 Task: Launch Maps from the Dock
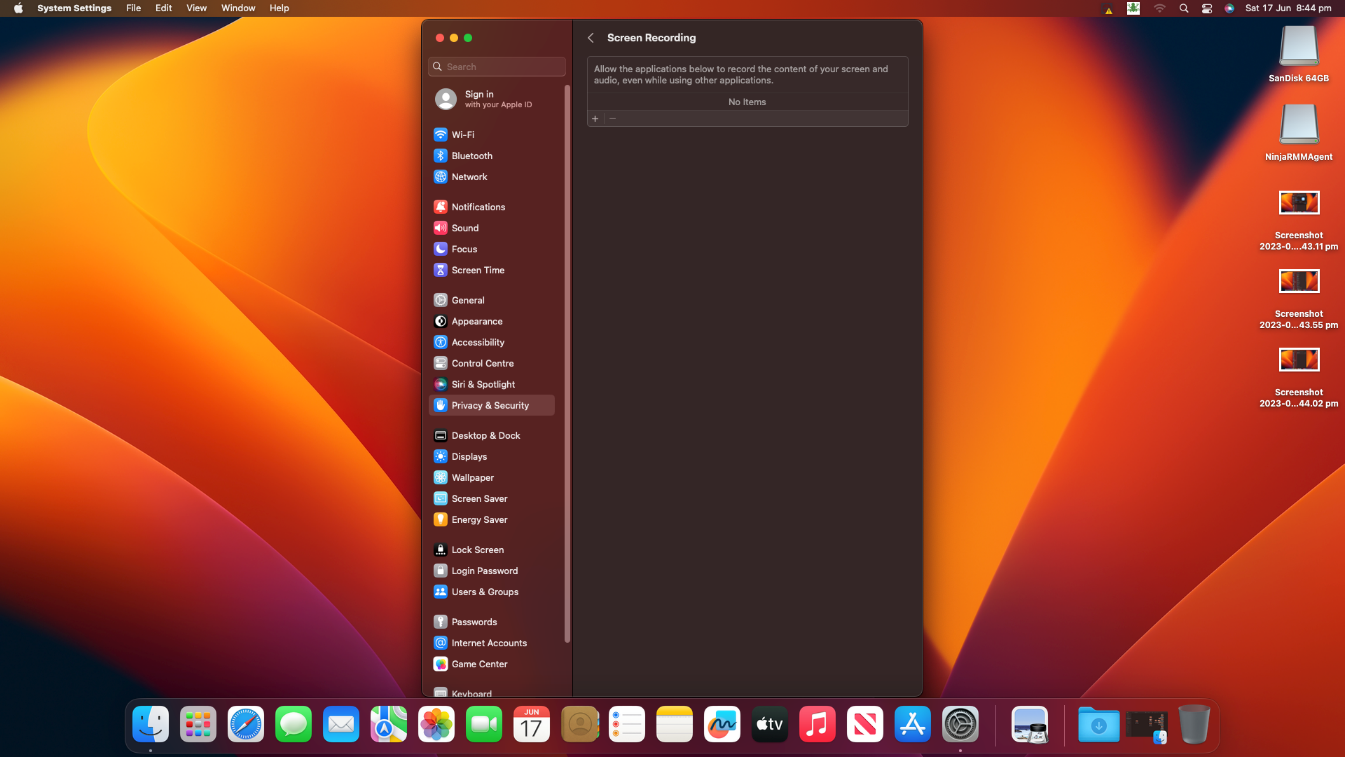(x=389, y=724)
